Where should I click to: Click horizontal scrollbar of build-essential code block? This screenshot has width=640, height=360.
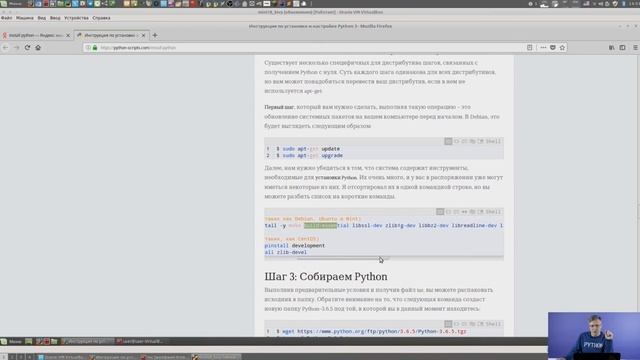point(343,258)
